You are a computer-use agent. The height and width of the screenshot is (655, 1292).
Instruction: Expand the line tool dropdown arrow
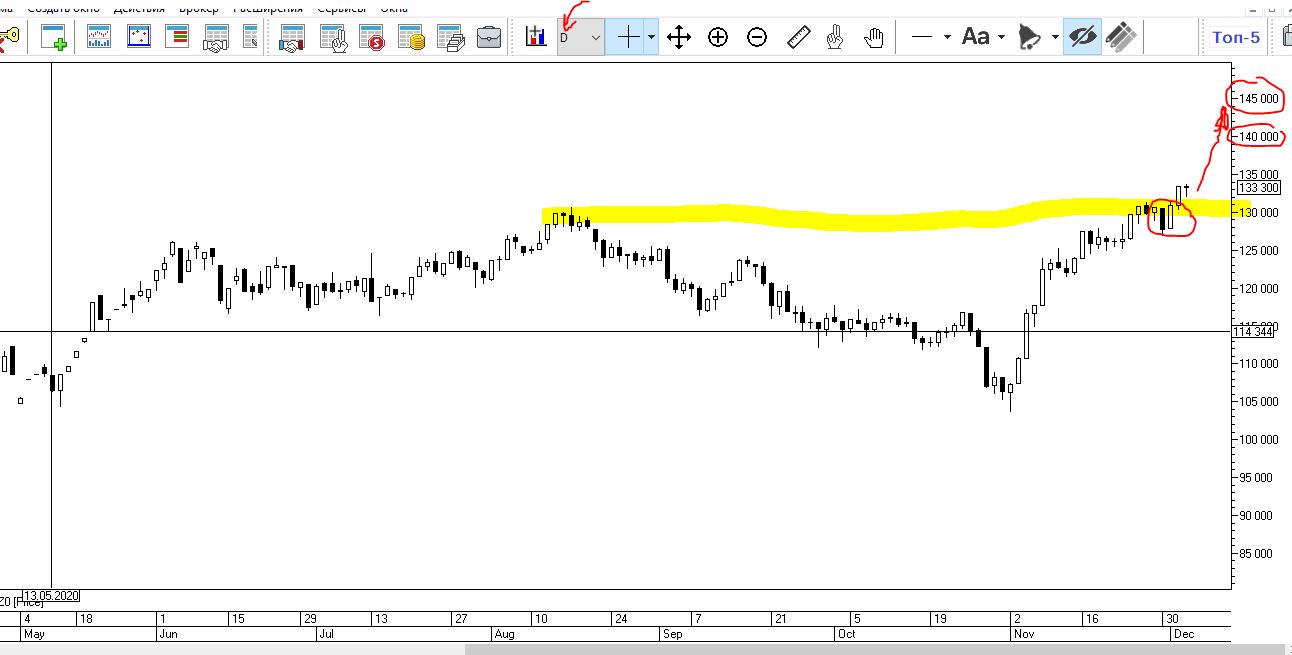pos(947,38)
